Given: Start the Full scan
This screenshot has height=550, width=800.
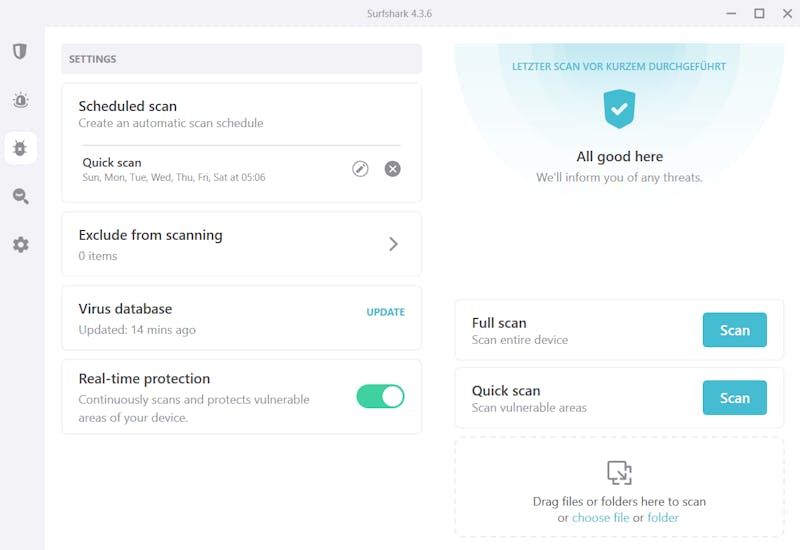Looking at the screenshot, I should pyautogui.click(x=734, y=330).
